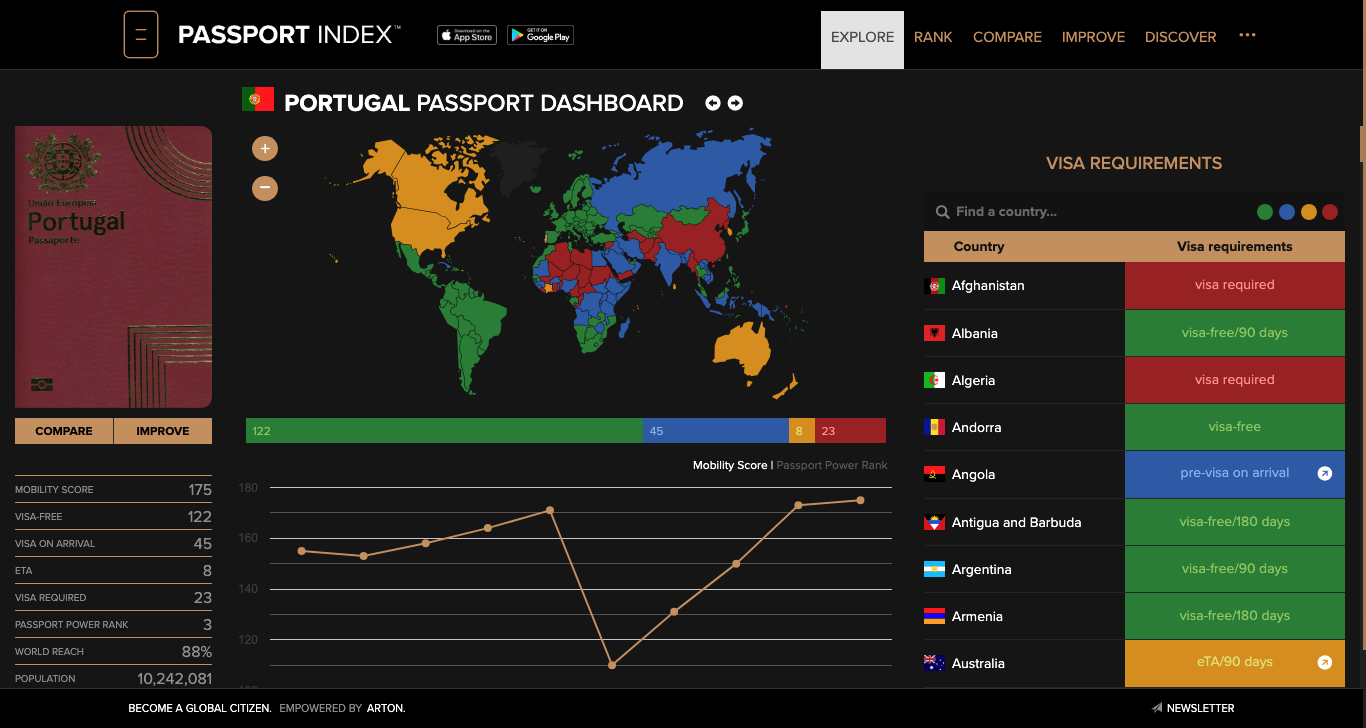This screenshot has width=1366, height=728.
Task: Click the Antigua and Barbuda flag icon
Action: (x=935, y=522)
